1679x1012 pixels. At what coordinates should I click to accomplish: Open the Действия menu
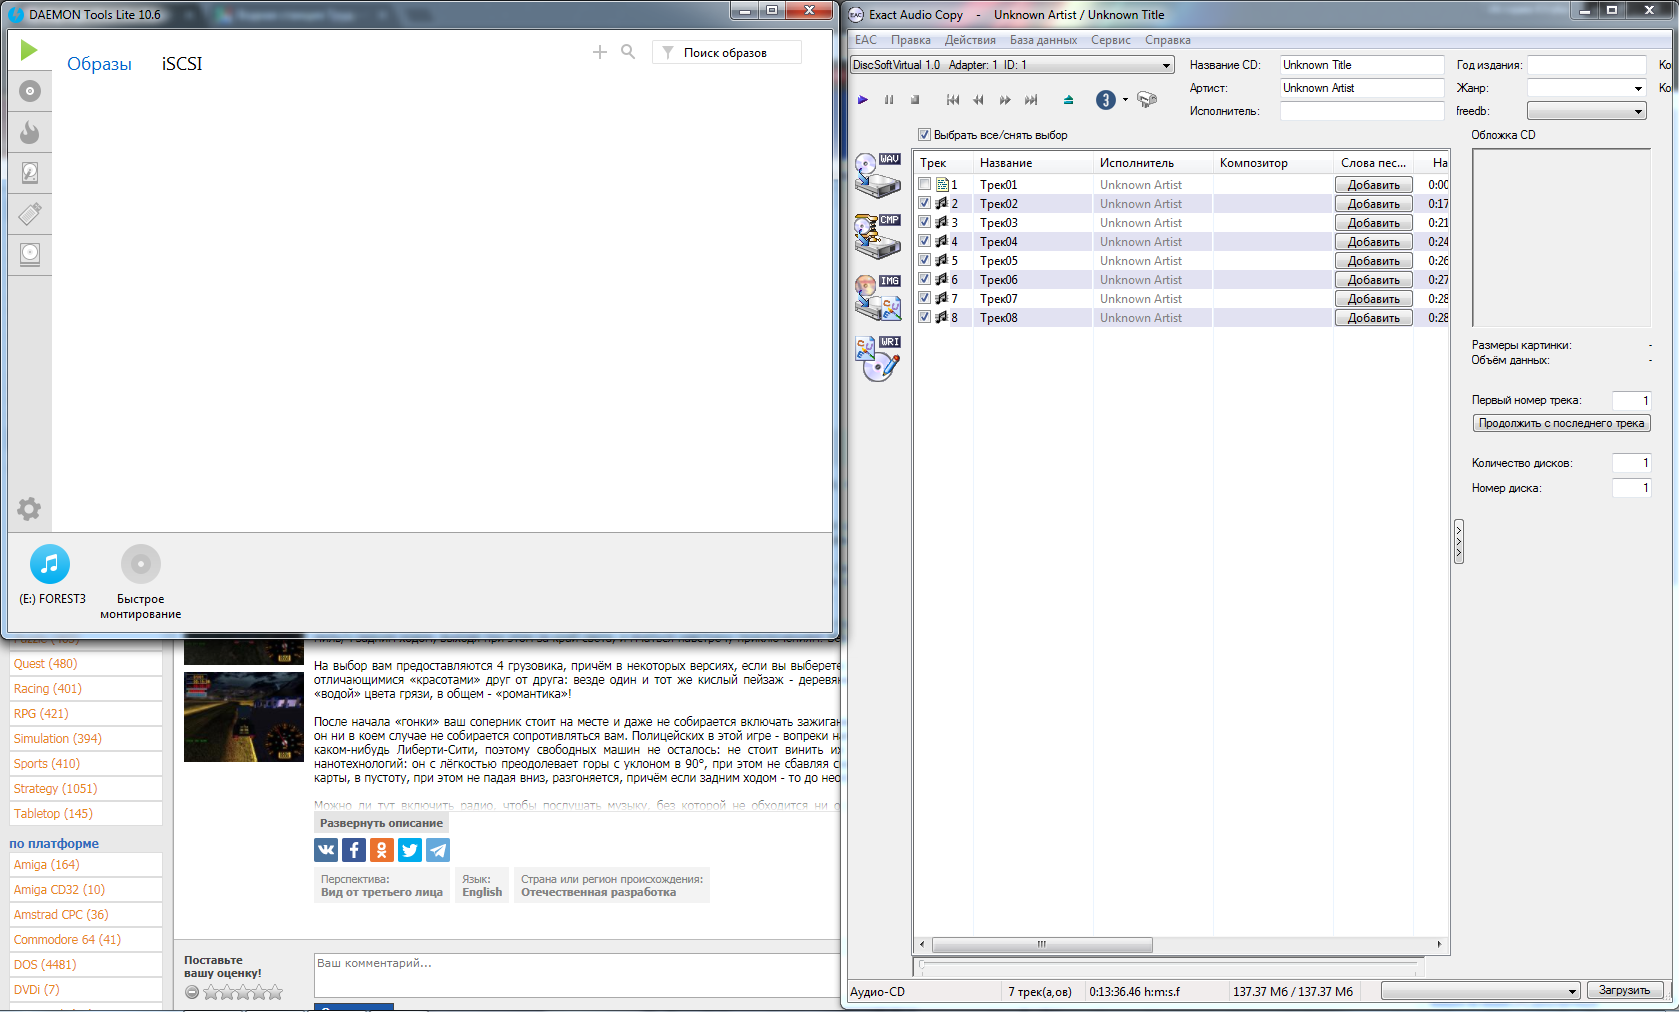[x=970, y=40]
